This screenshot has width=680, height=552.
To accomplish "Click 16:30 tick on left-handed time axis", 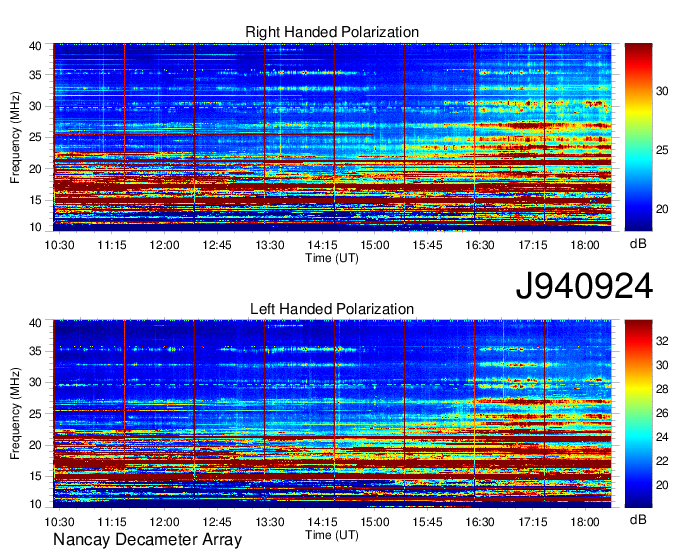I will coord(480,522).
